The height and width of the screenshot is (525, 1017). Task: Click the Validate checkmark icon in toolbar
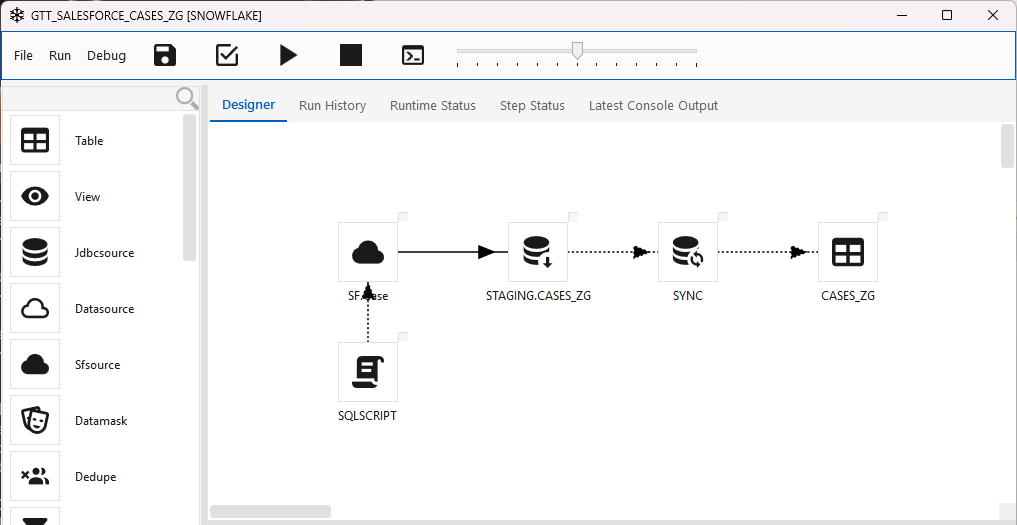point(227,55)
